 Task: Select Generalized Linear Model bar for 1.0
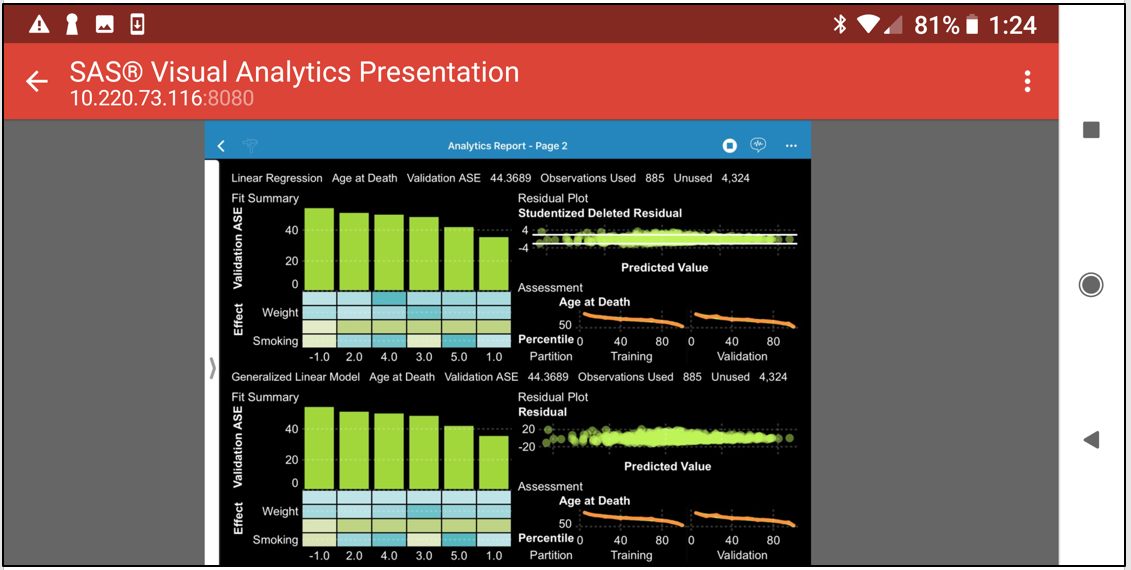pos(494,462)
